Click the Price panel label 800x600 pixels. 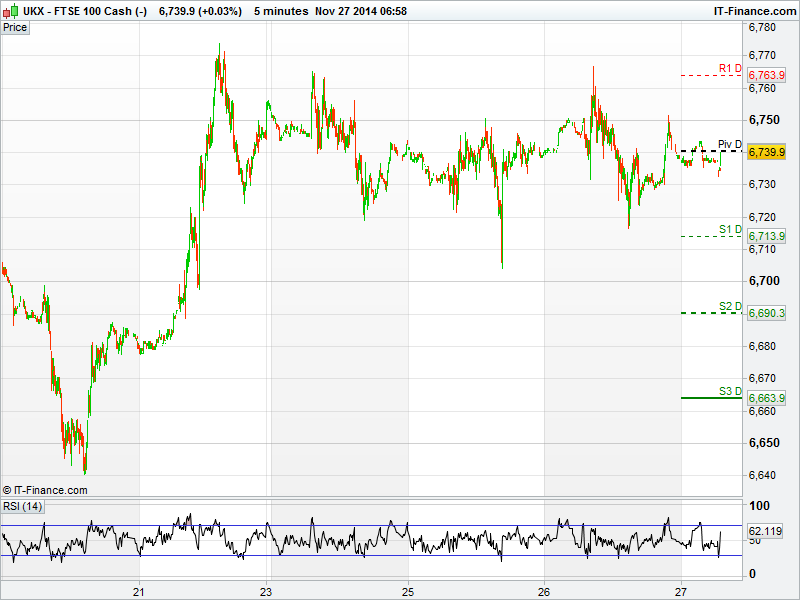[15, 27]
